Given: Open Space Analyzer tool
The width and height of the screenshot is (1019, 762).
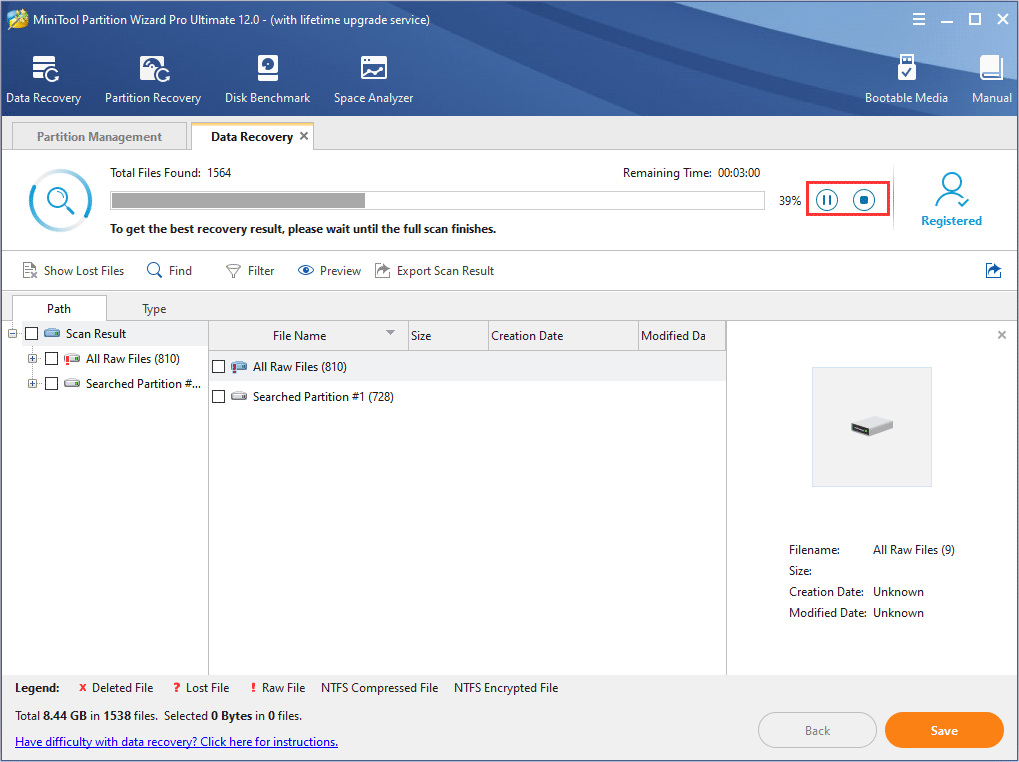Looking at the screenshot, I should 374,79.
